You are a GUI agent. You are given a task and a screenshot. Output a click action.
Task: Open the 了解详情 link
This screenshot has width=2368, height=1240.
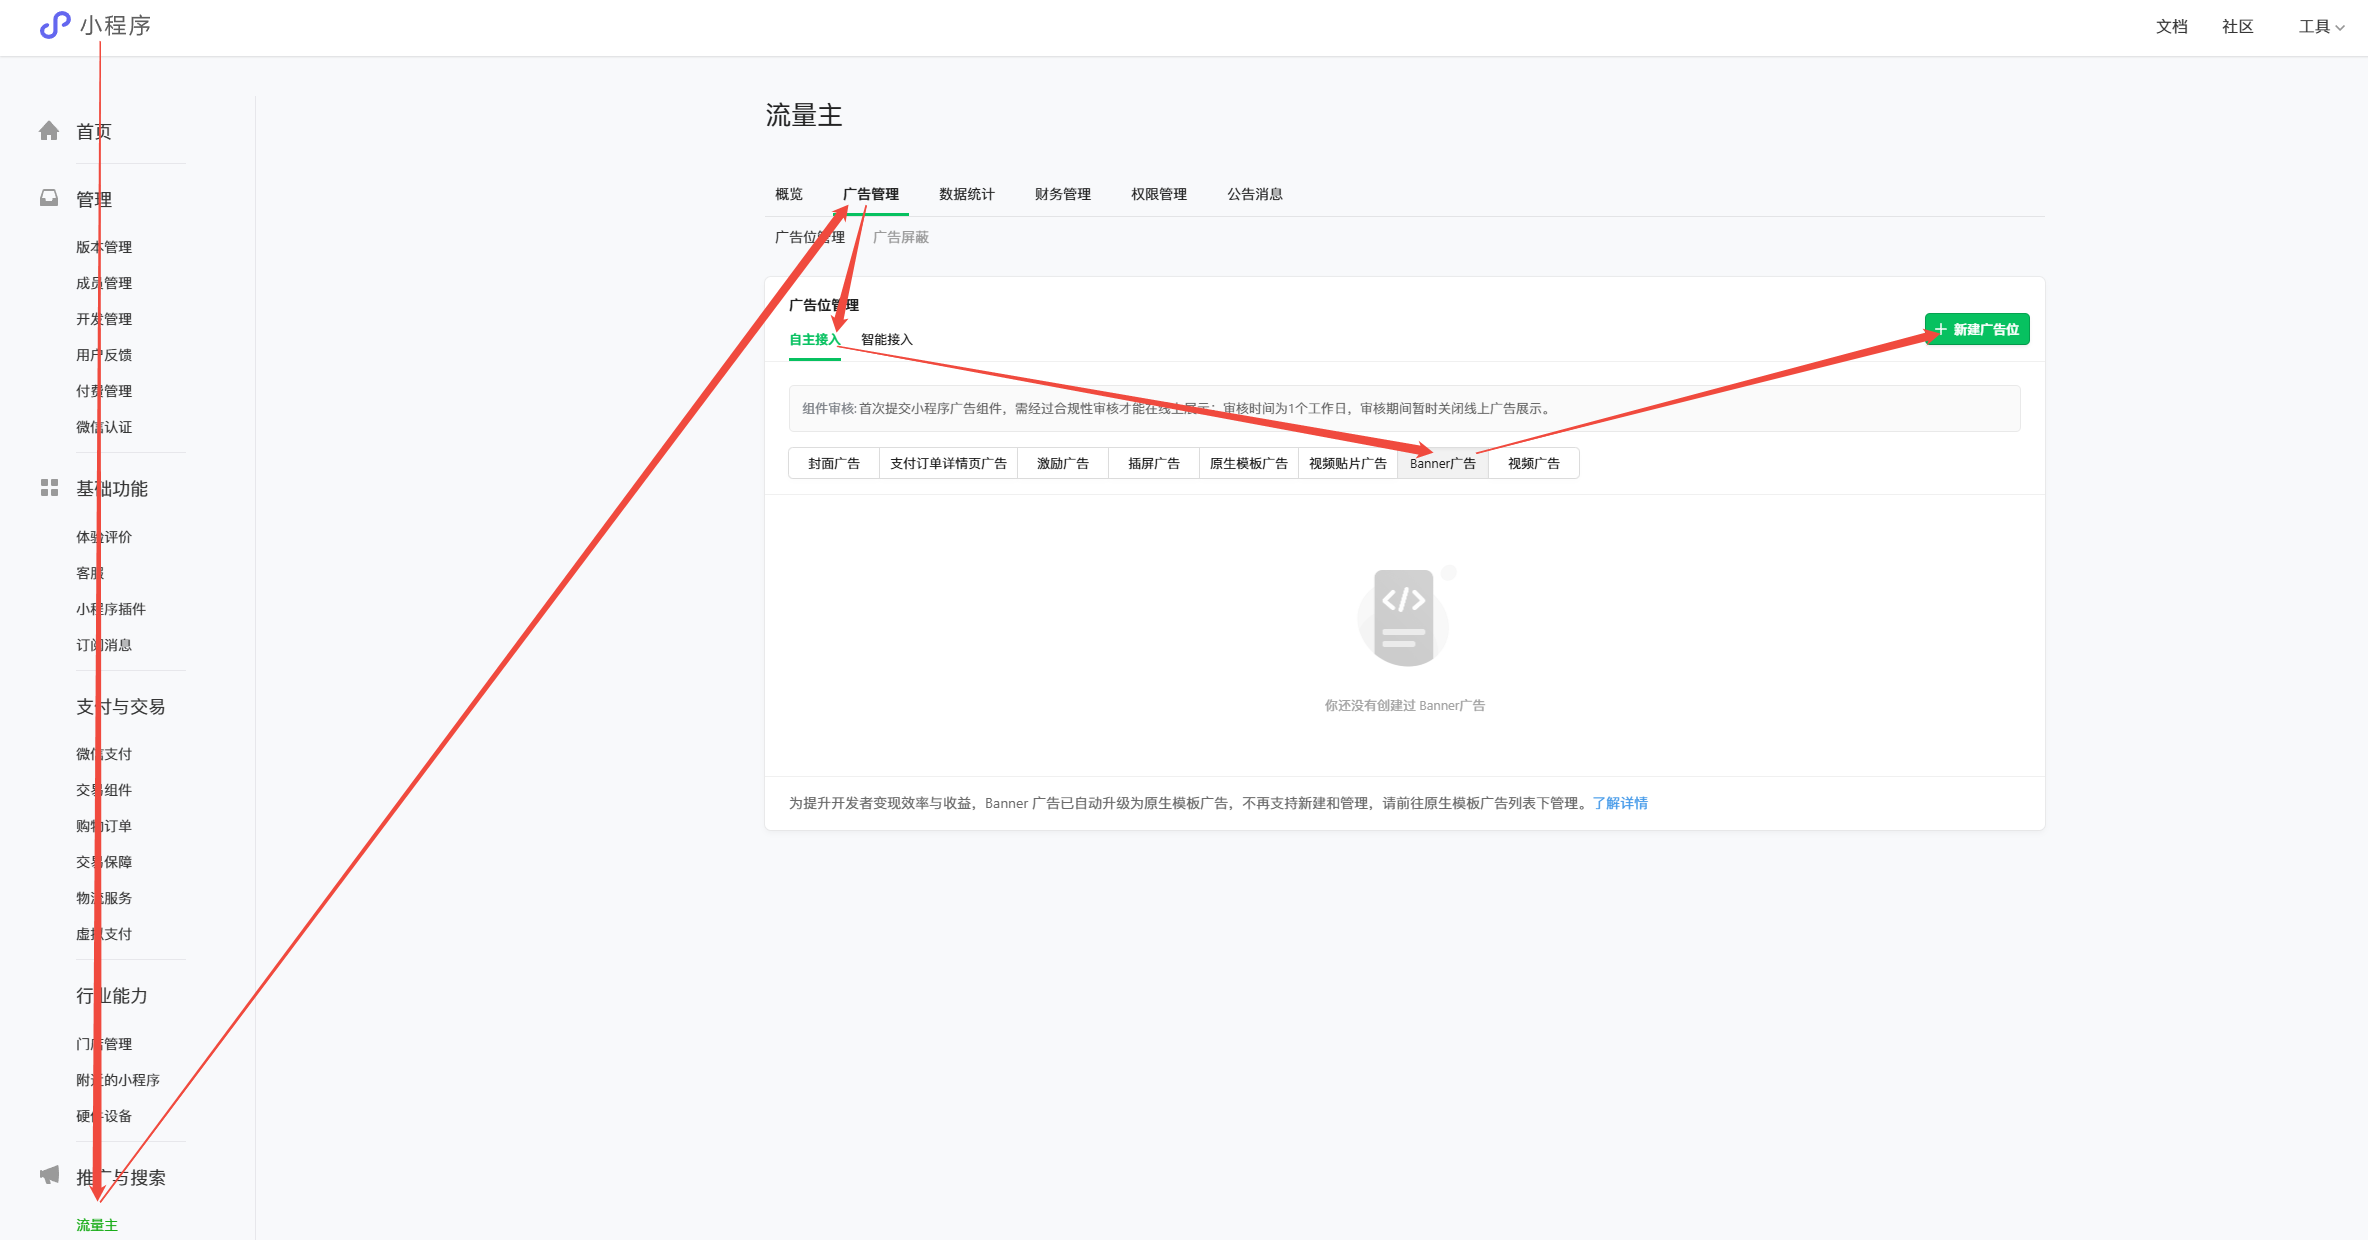coord(1620,803)
